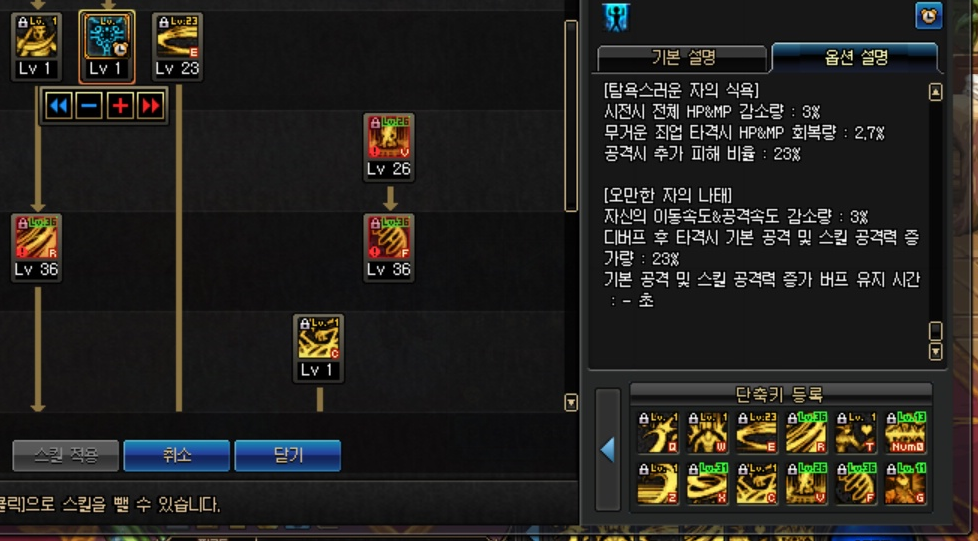Image resolution: width=978 pixels, height=541 pixels.
Task: Increase skill level with red plus button
Action: (120, 105)
